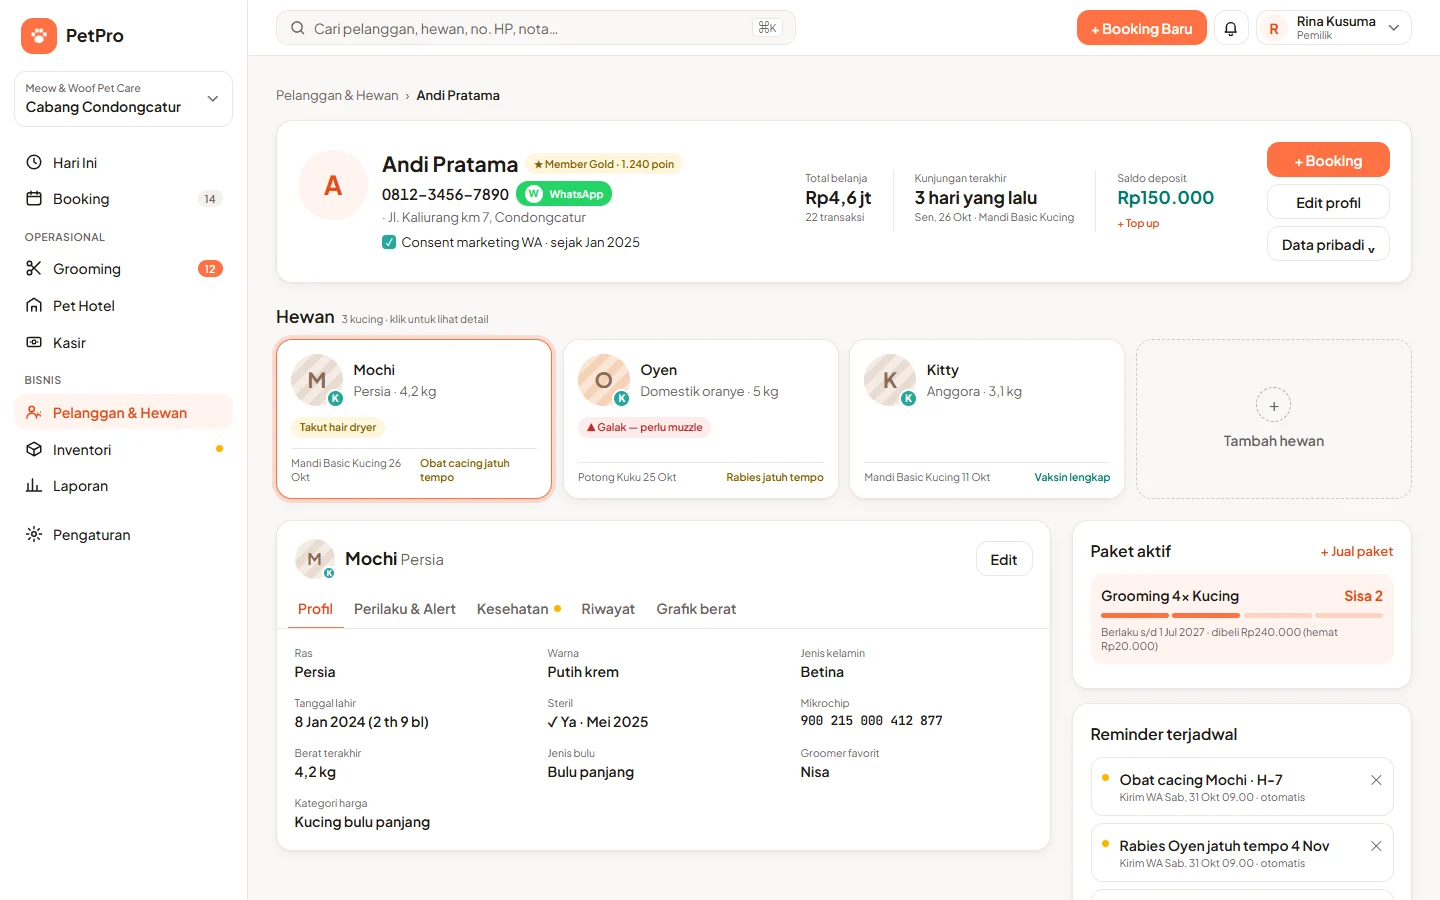The height and width of the screenshot is (900, 1440).
Task: Click the Booking Baru button
Action: (1142, 28)
